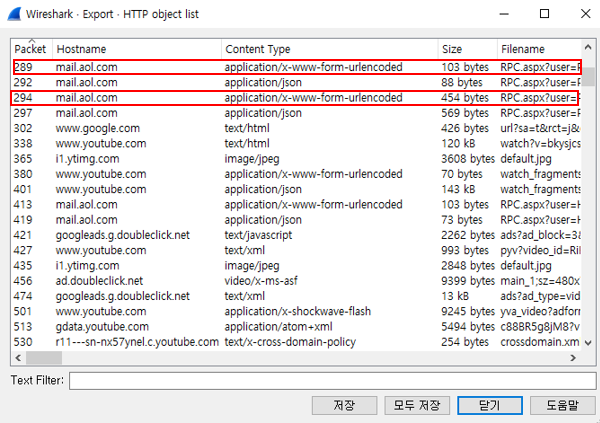Sort by the Content Type column header
Viewport: 600px width, 423px height.
(329, 49)
